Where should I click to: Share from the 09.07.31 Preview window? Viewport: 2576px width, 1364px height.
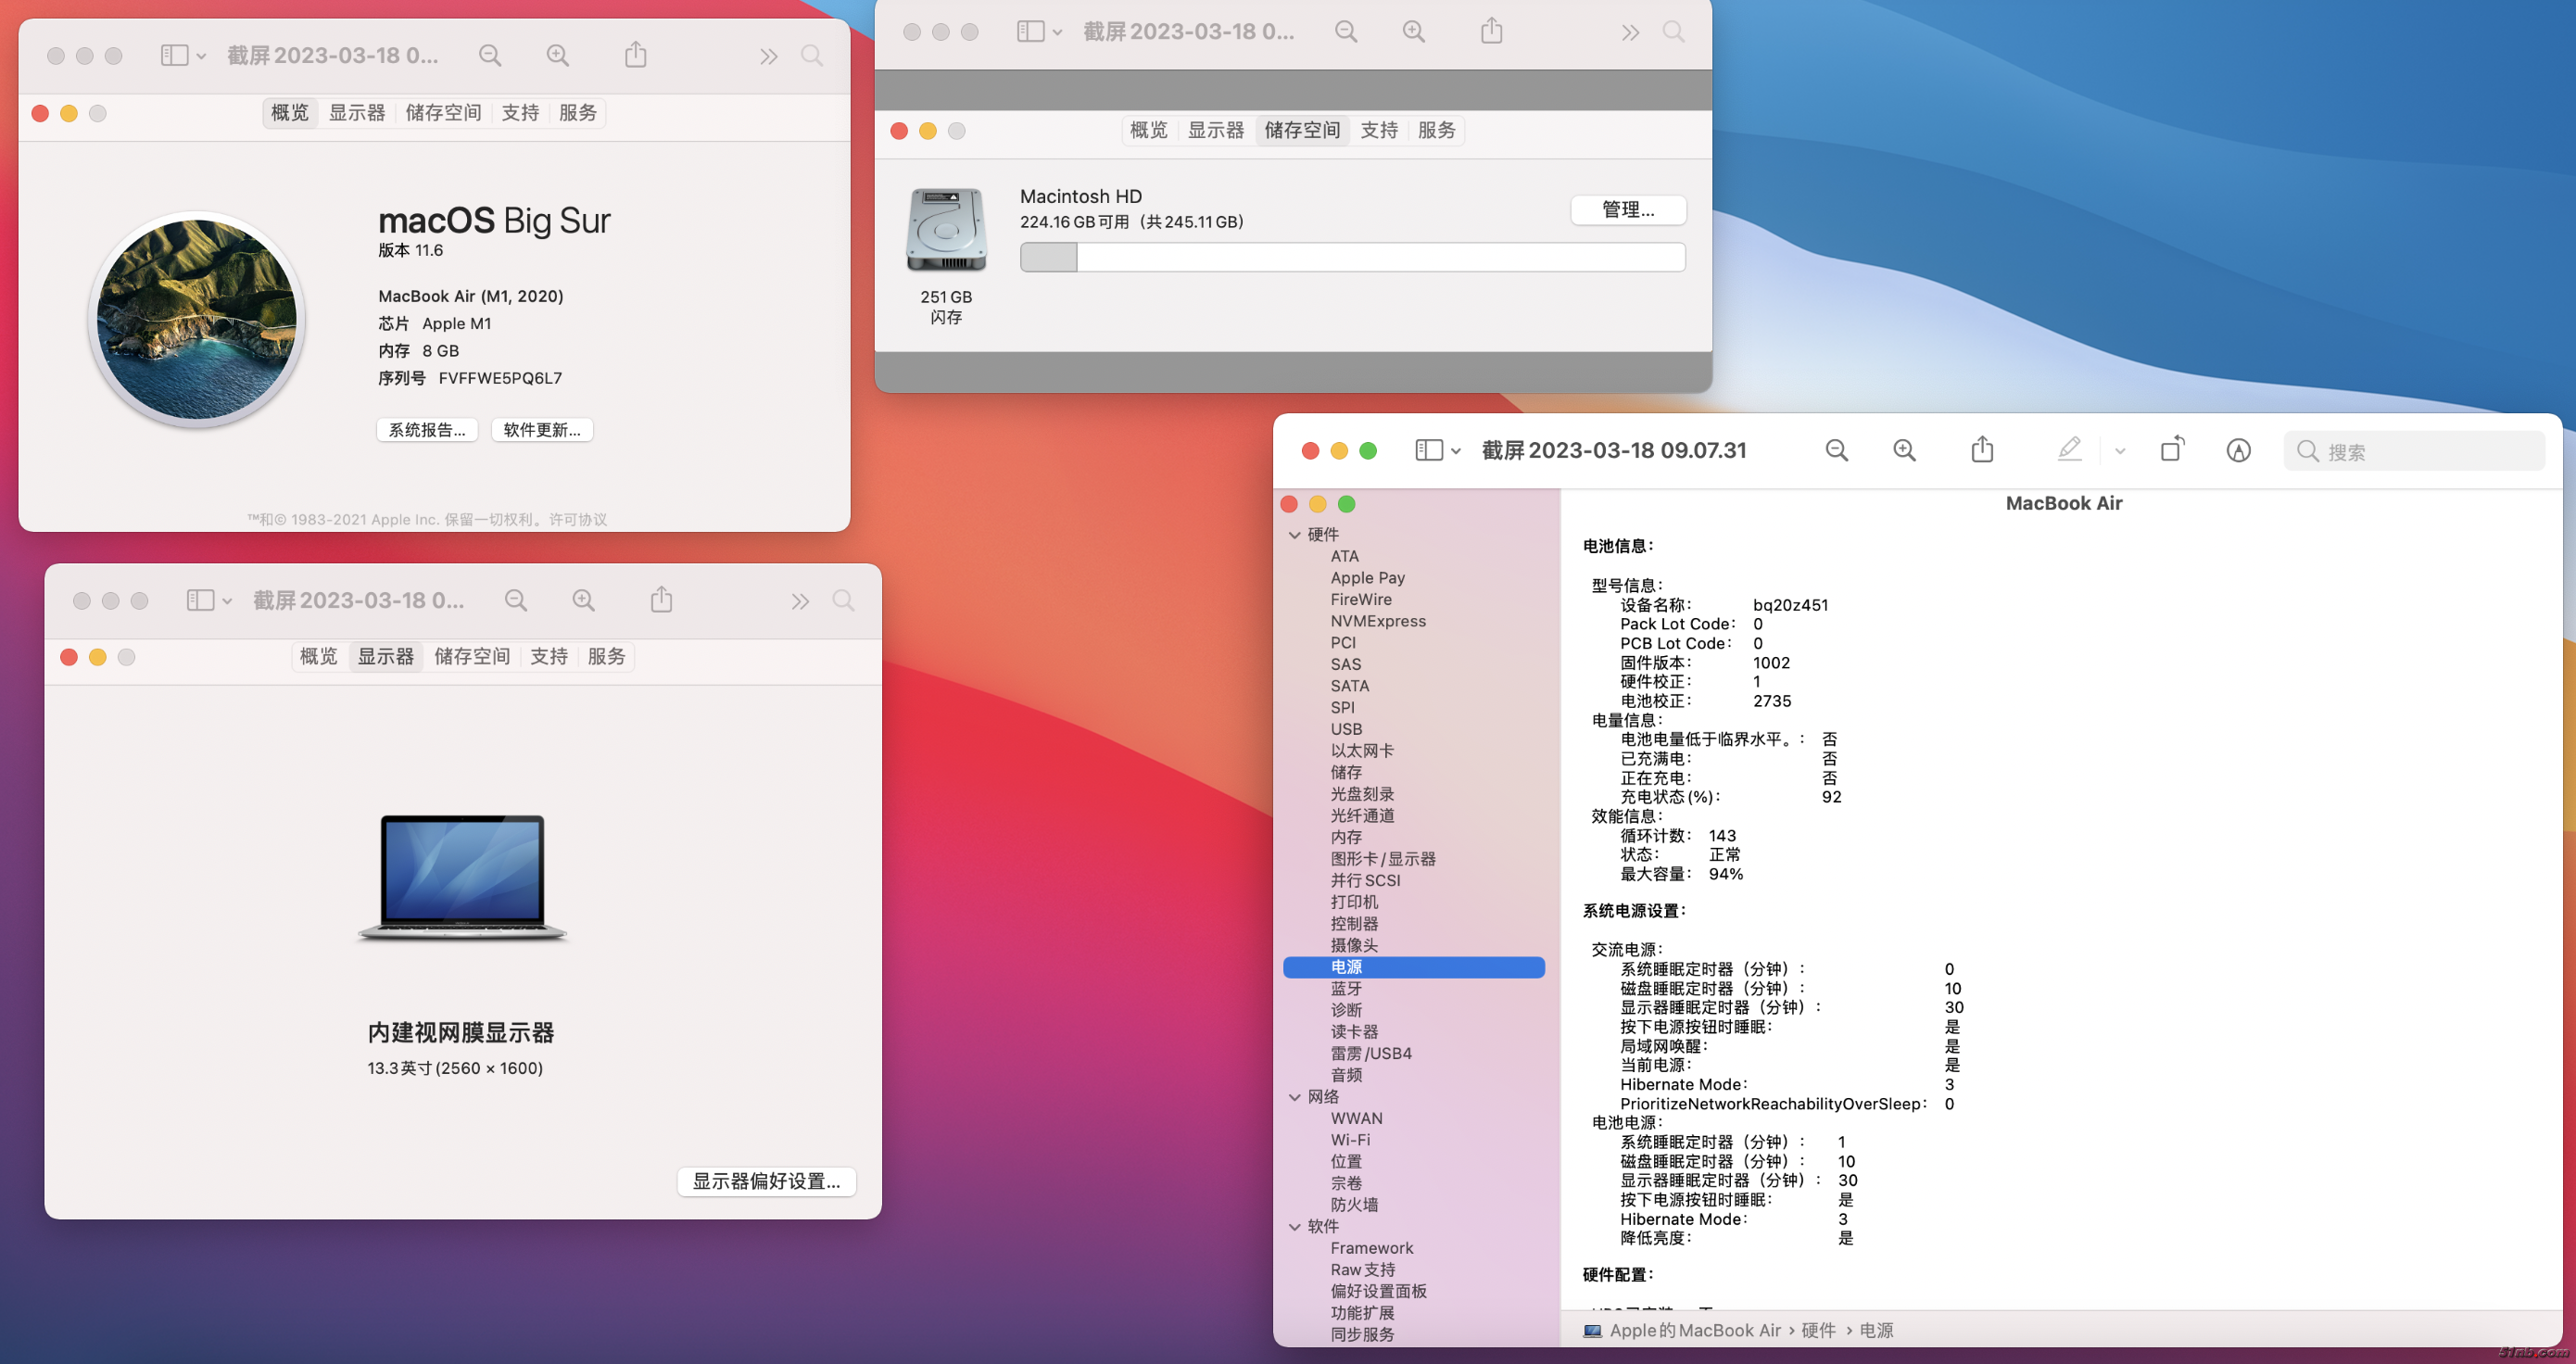pyautogui.click(x=1982, y=450)
